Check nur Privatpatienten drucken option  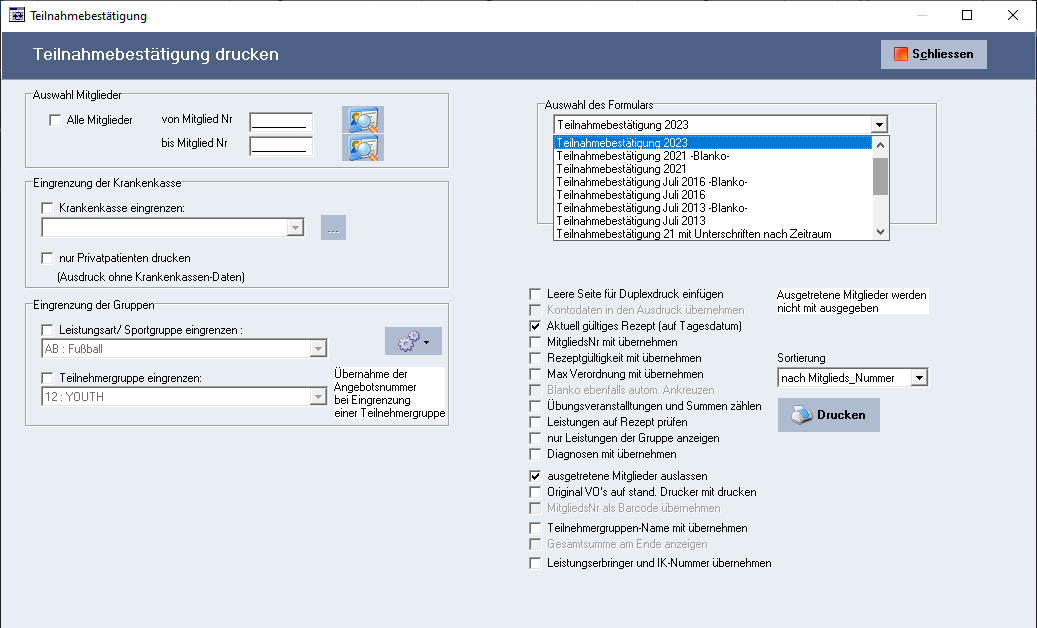pos(47,258)
